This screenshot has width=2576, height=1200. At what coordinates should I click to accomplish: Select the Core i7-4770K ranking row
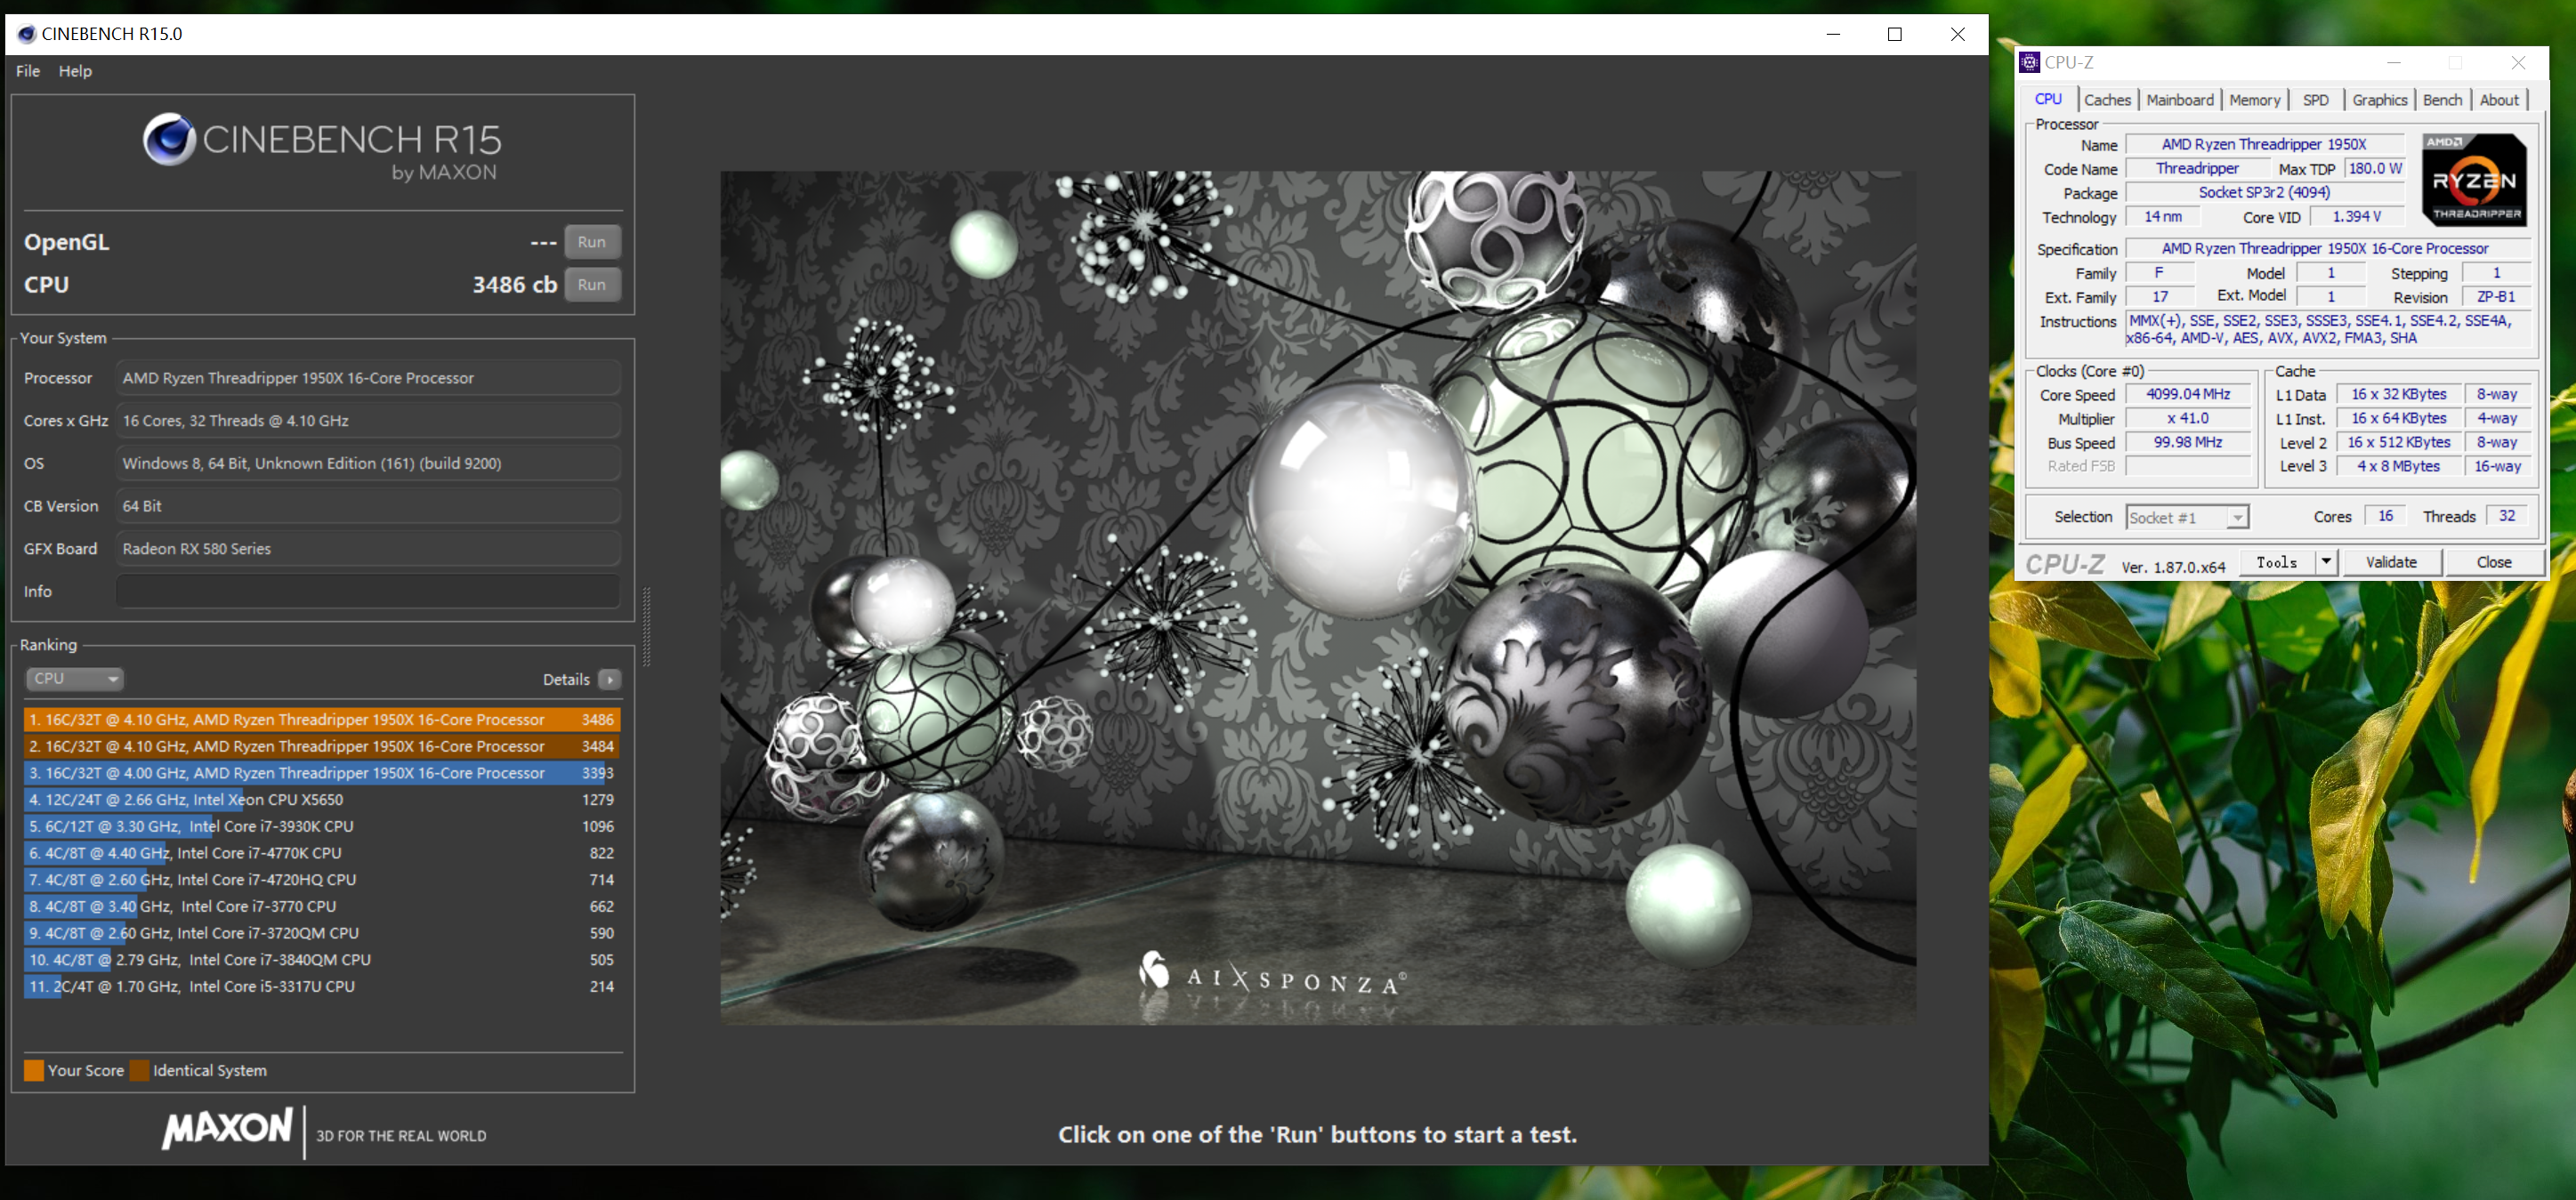click(x=322, y=853)
